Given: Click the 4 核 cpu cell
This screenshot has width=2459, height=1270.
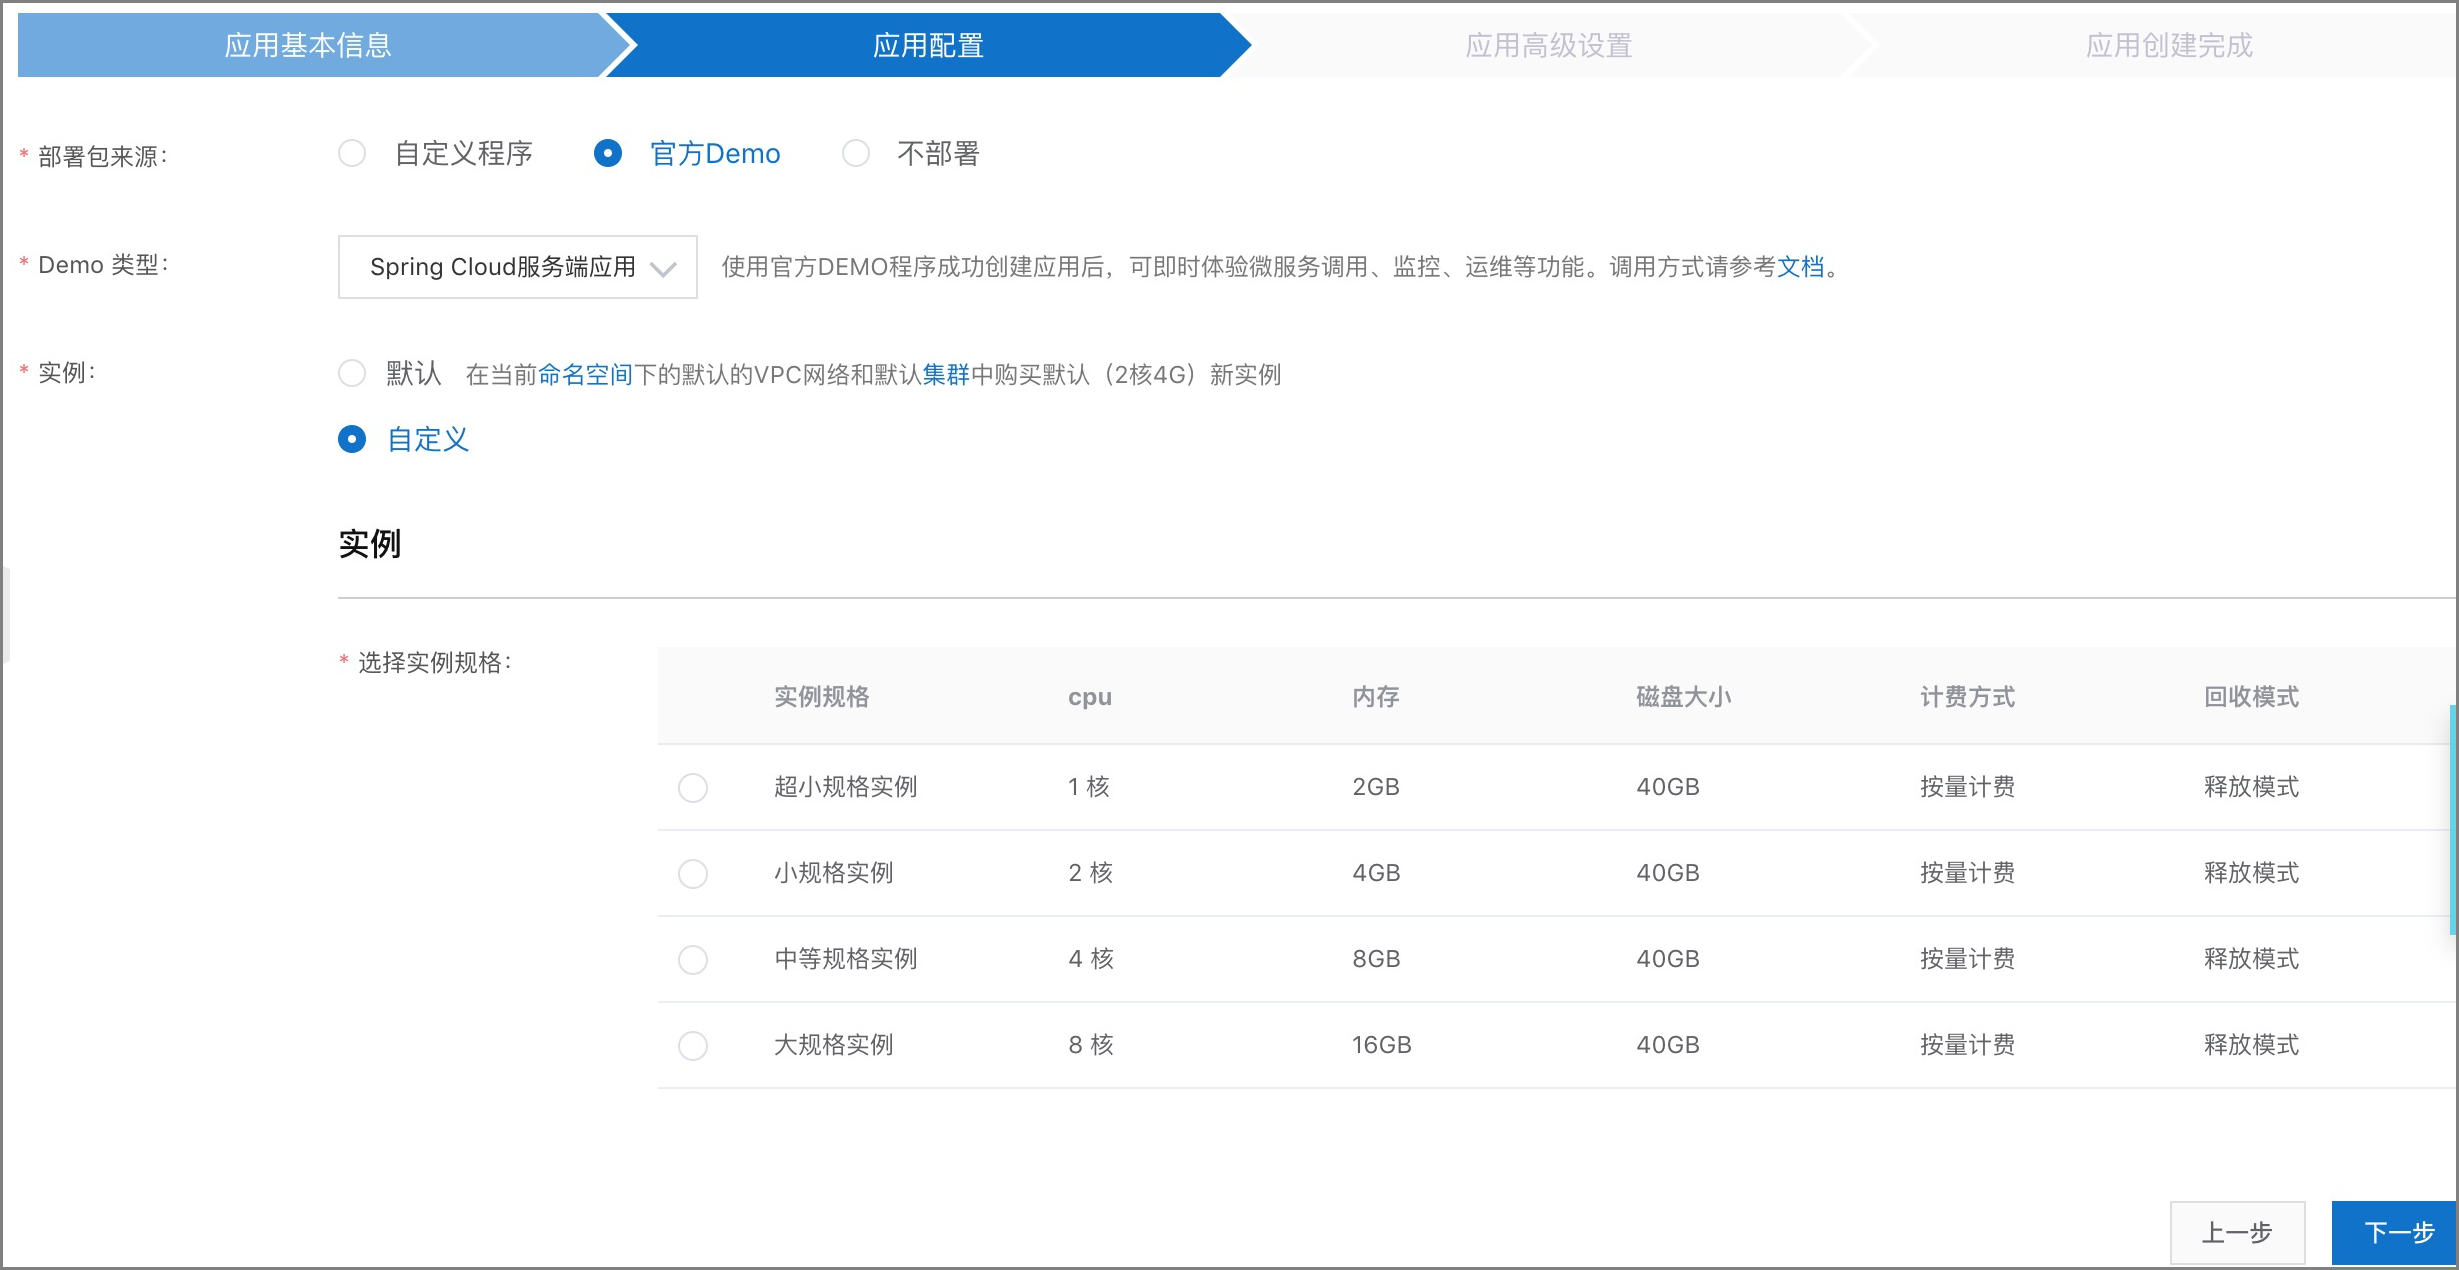Looking at the screenshot, I should (x=1091, y=959).
